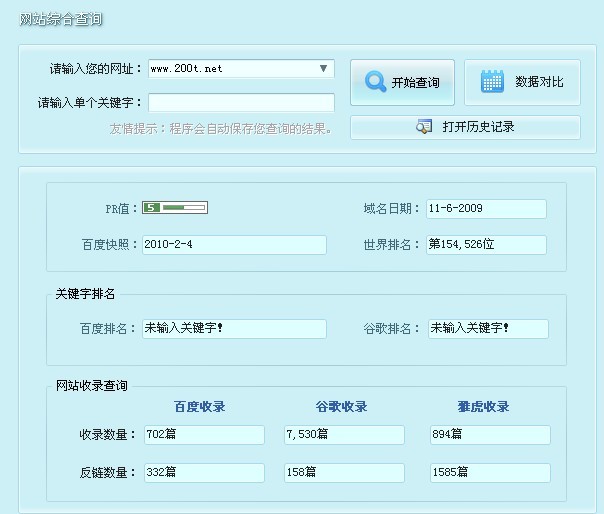Click the history icon on 打开历史记录
The image size is (604, 514).
click(x=424, y=127)
